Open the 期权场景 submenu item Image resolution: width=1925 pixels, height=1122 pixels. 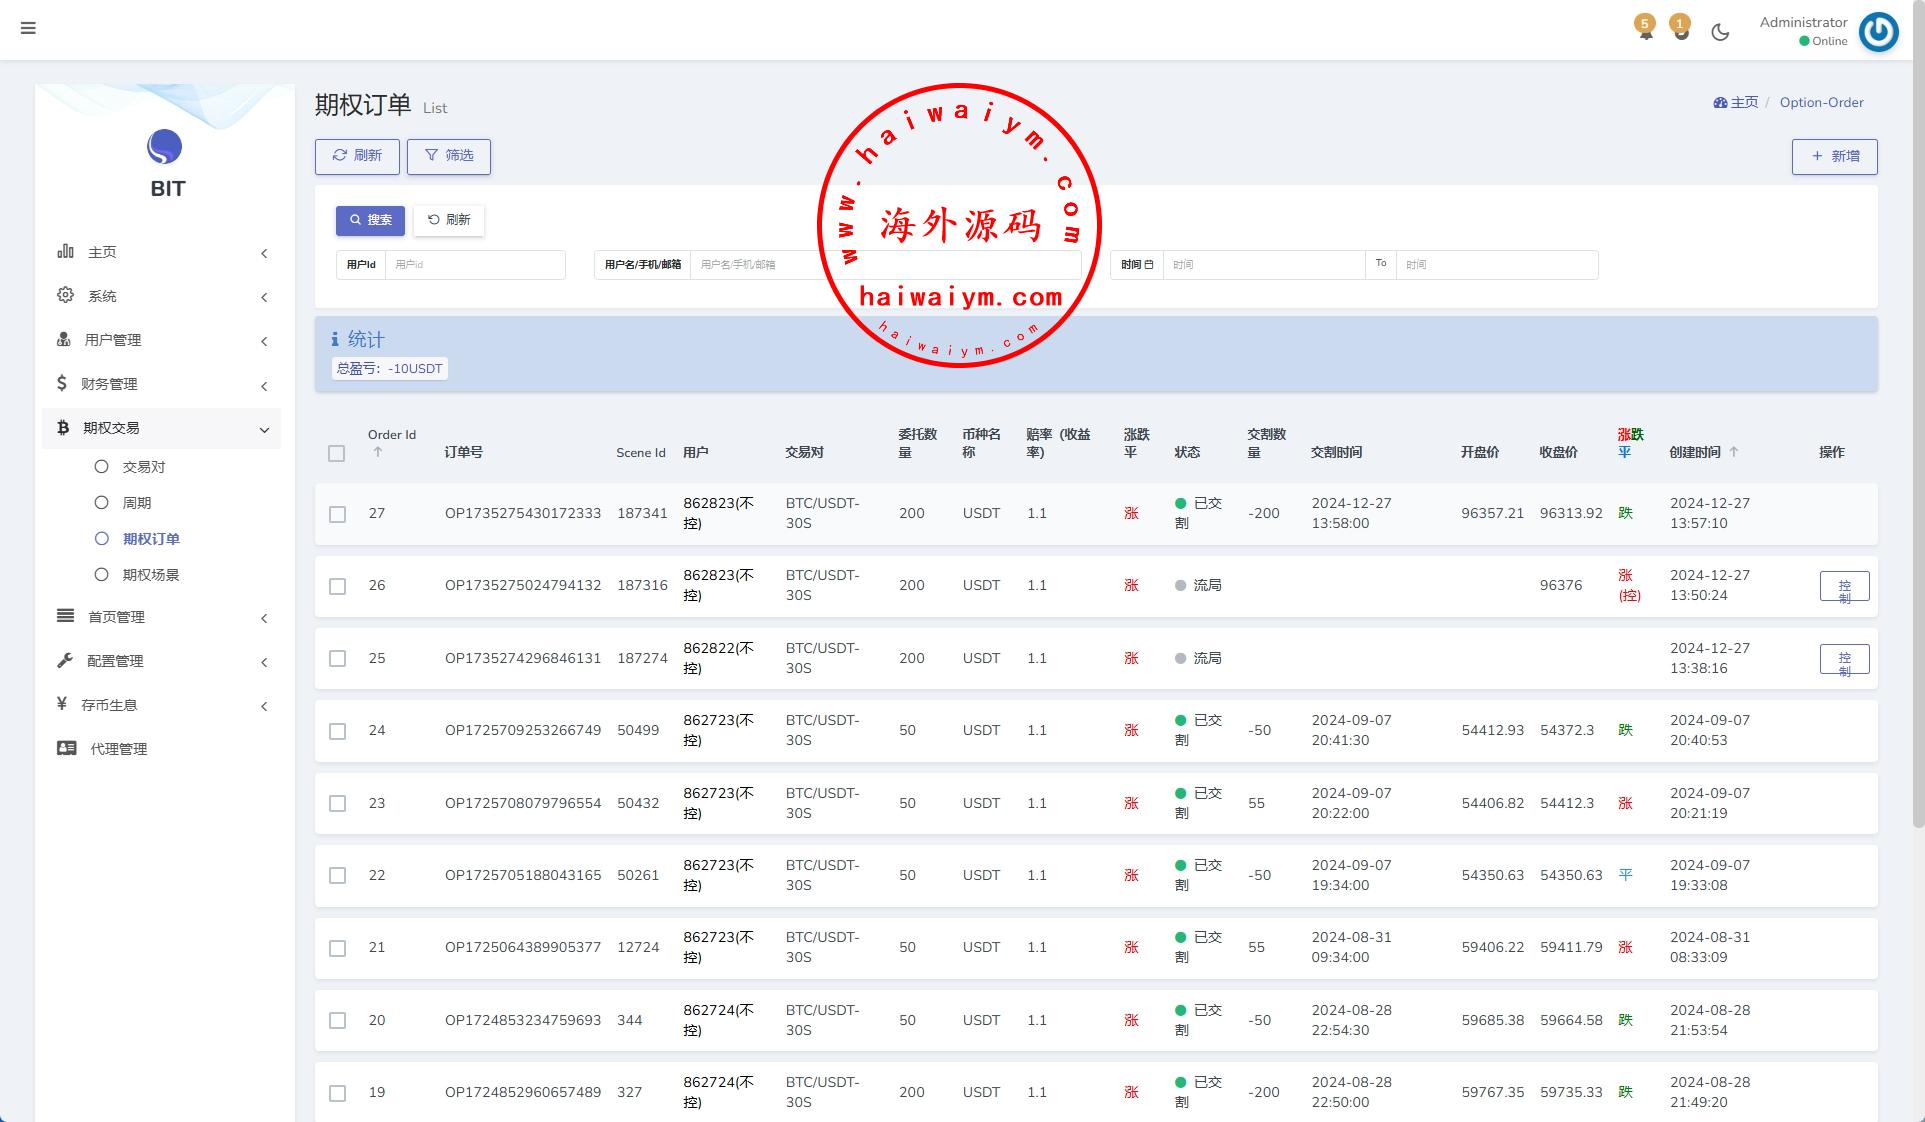(x=150, y=575)
